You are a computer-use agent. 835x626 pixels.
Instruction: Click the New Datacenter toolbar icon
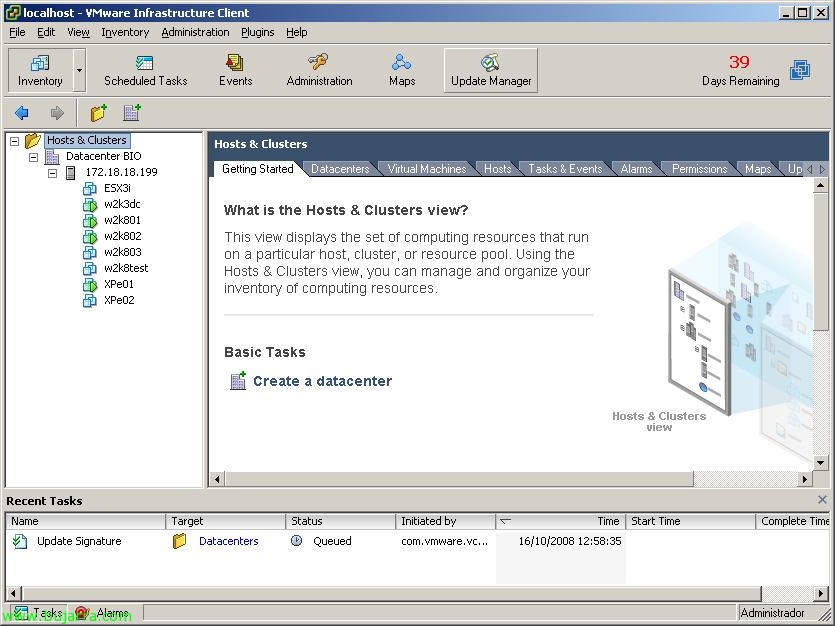(132, 113)
